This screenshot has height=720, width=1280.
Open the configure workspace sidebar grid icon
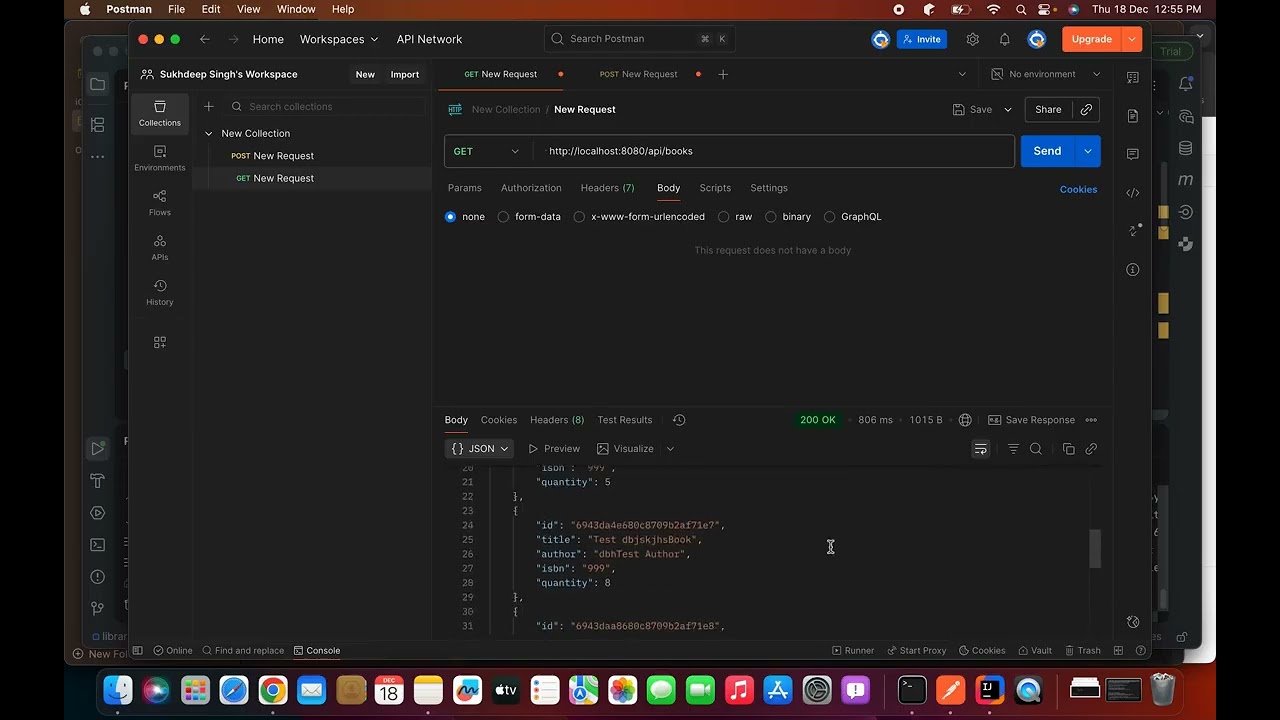pyautogui.click(x=160, y=342)
